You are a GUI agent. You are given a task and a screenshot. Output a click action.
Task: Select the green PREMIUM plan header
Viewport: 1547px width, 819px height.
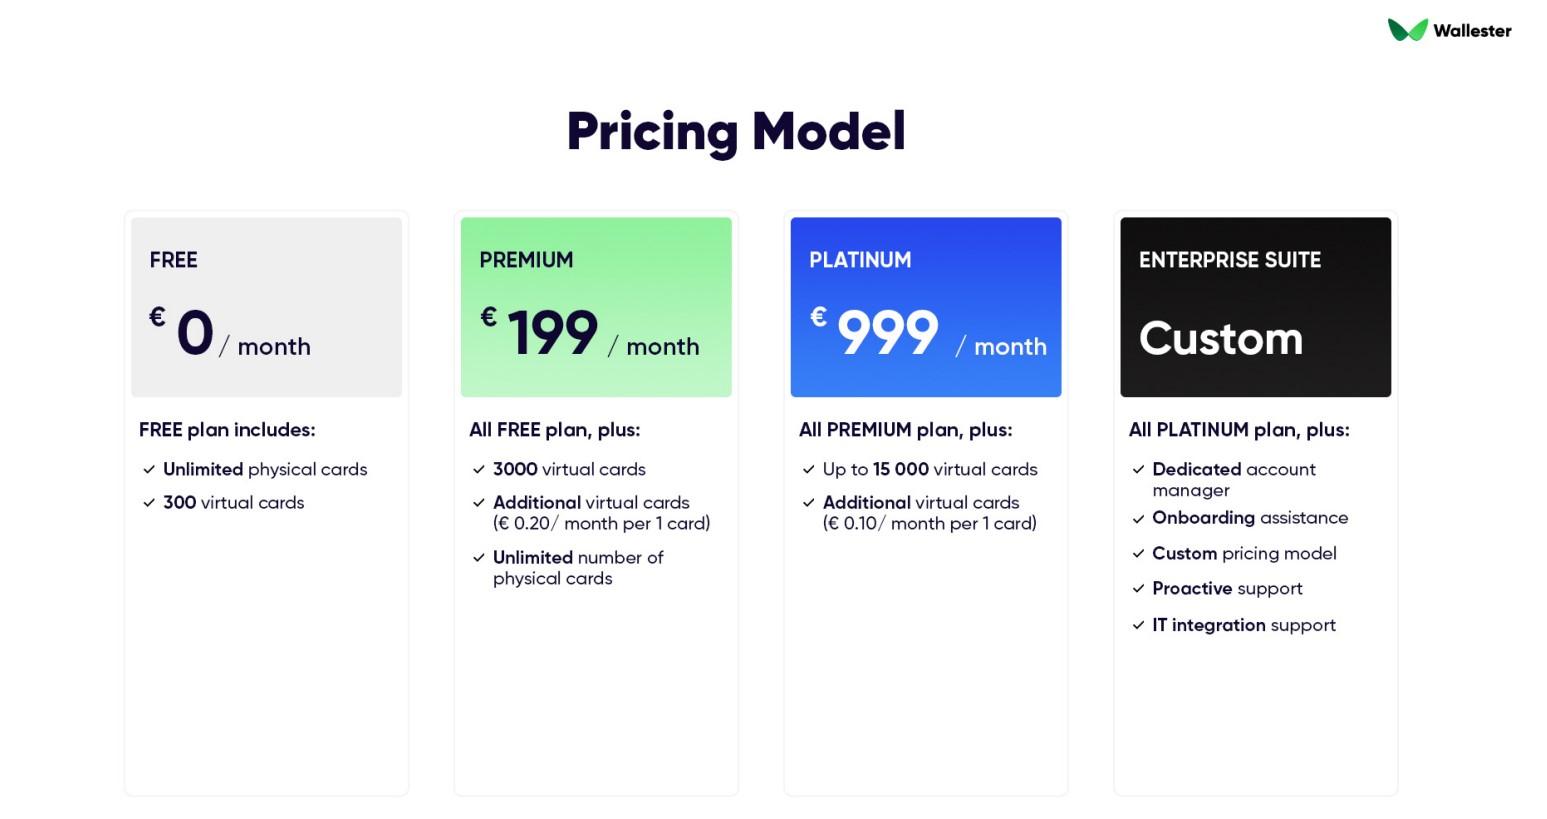596,307
